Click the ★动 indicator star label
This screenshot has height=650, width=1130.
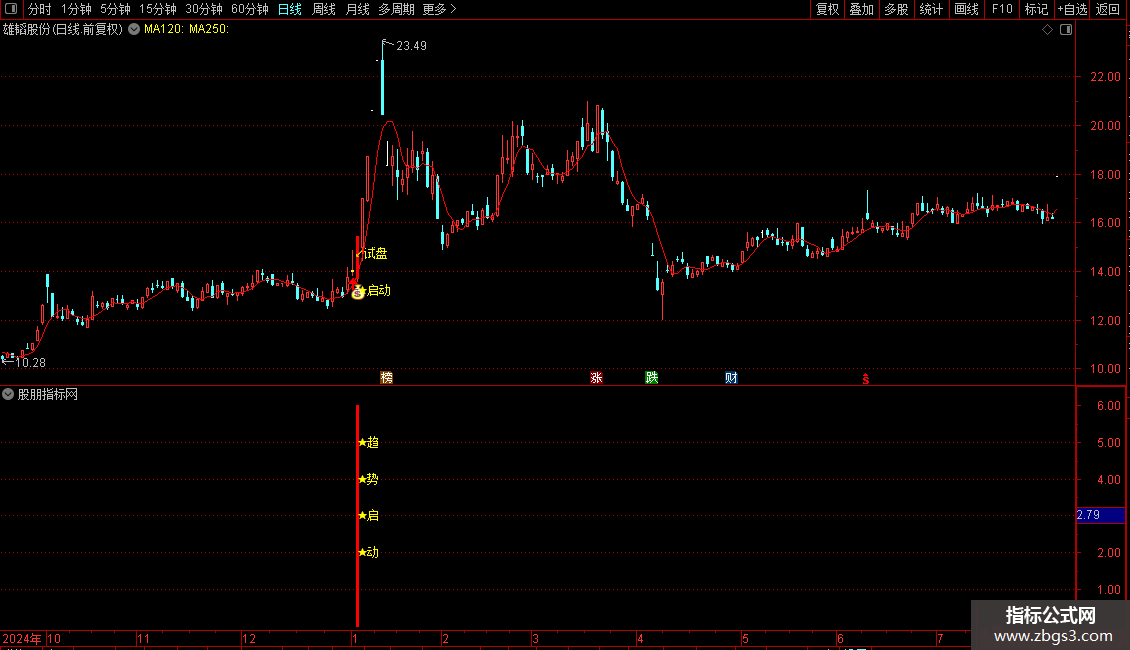(368, 553)
